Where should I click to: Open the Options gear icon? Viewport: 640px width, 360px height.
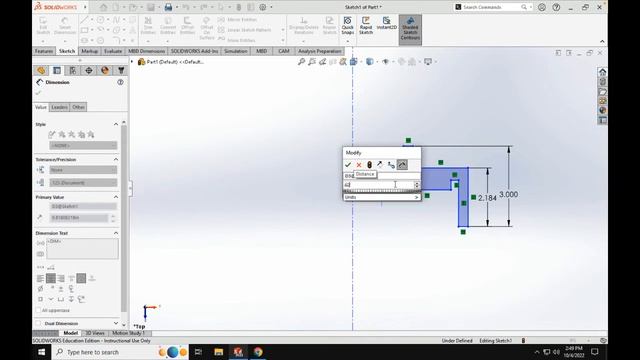click(263, 7)
